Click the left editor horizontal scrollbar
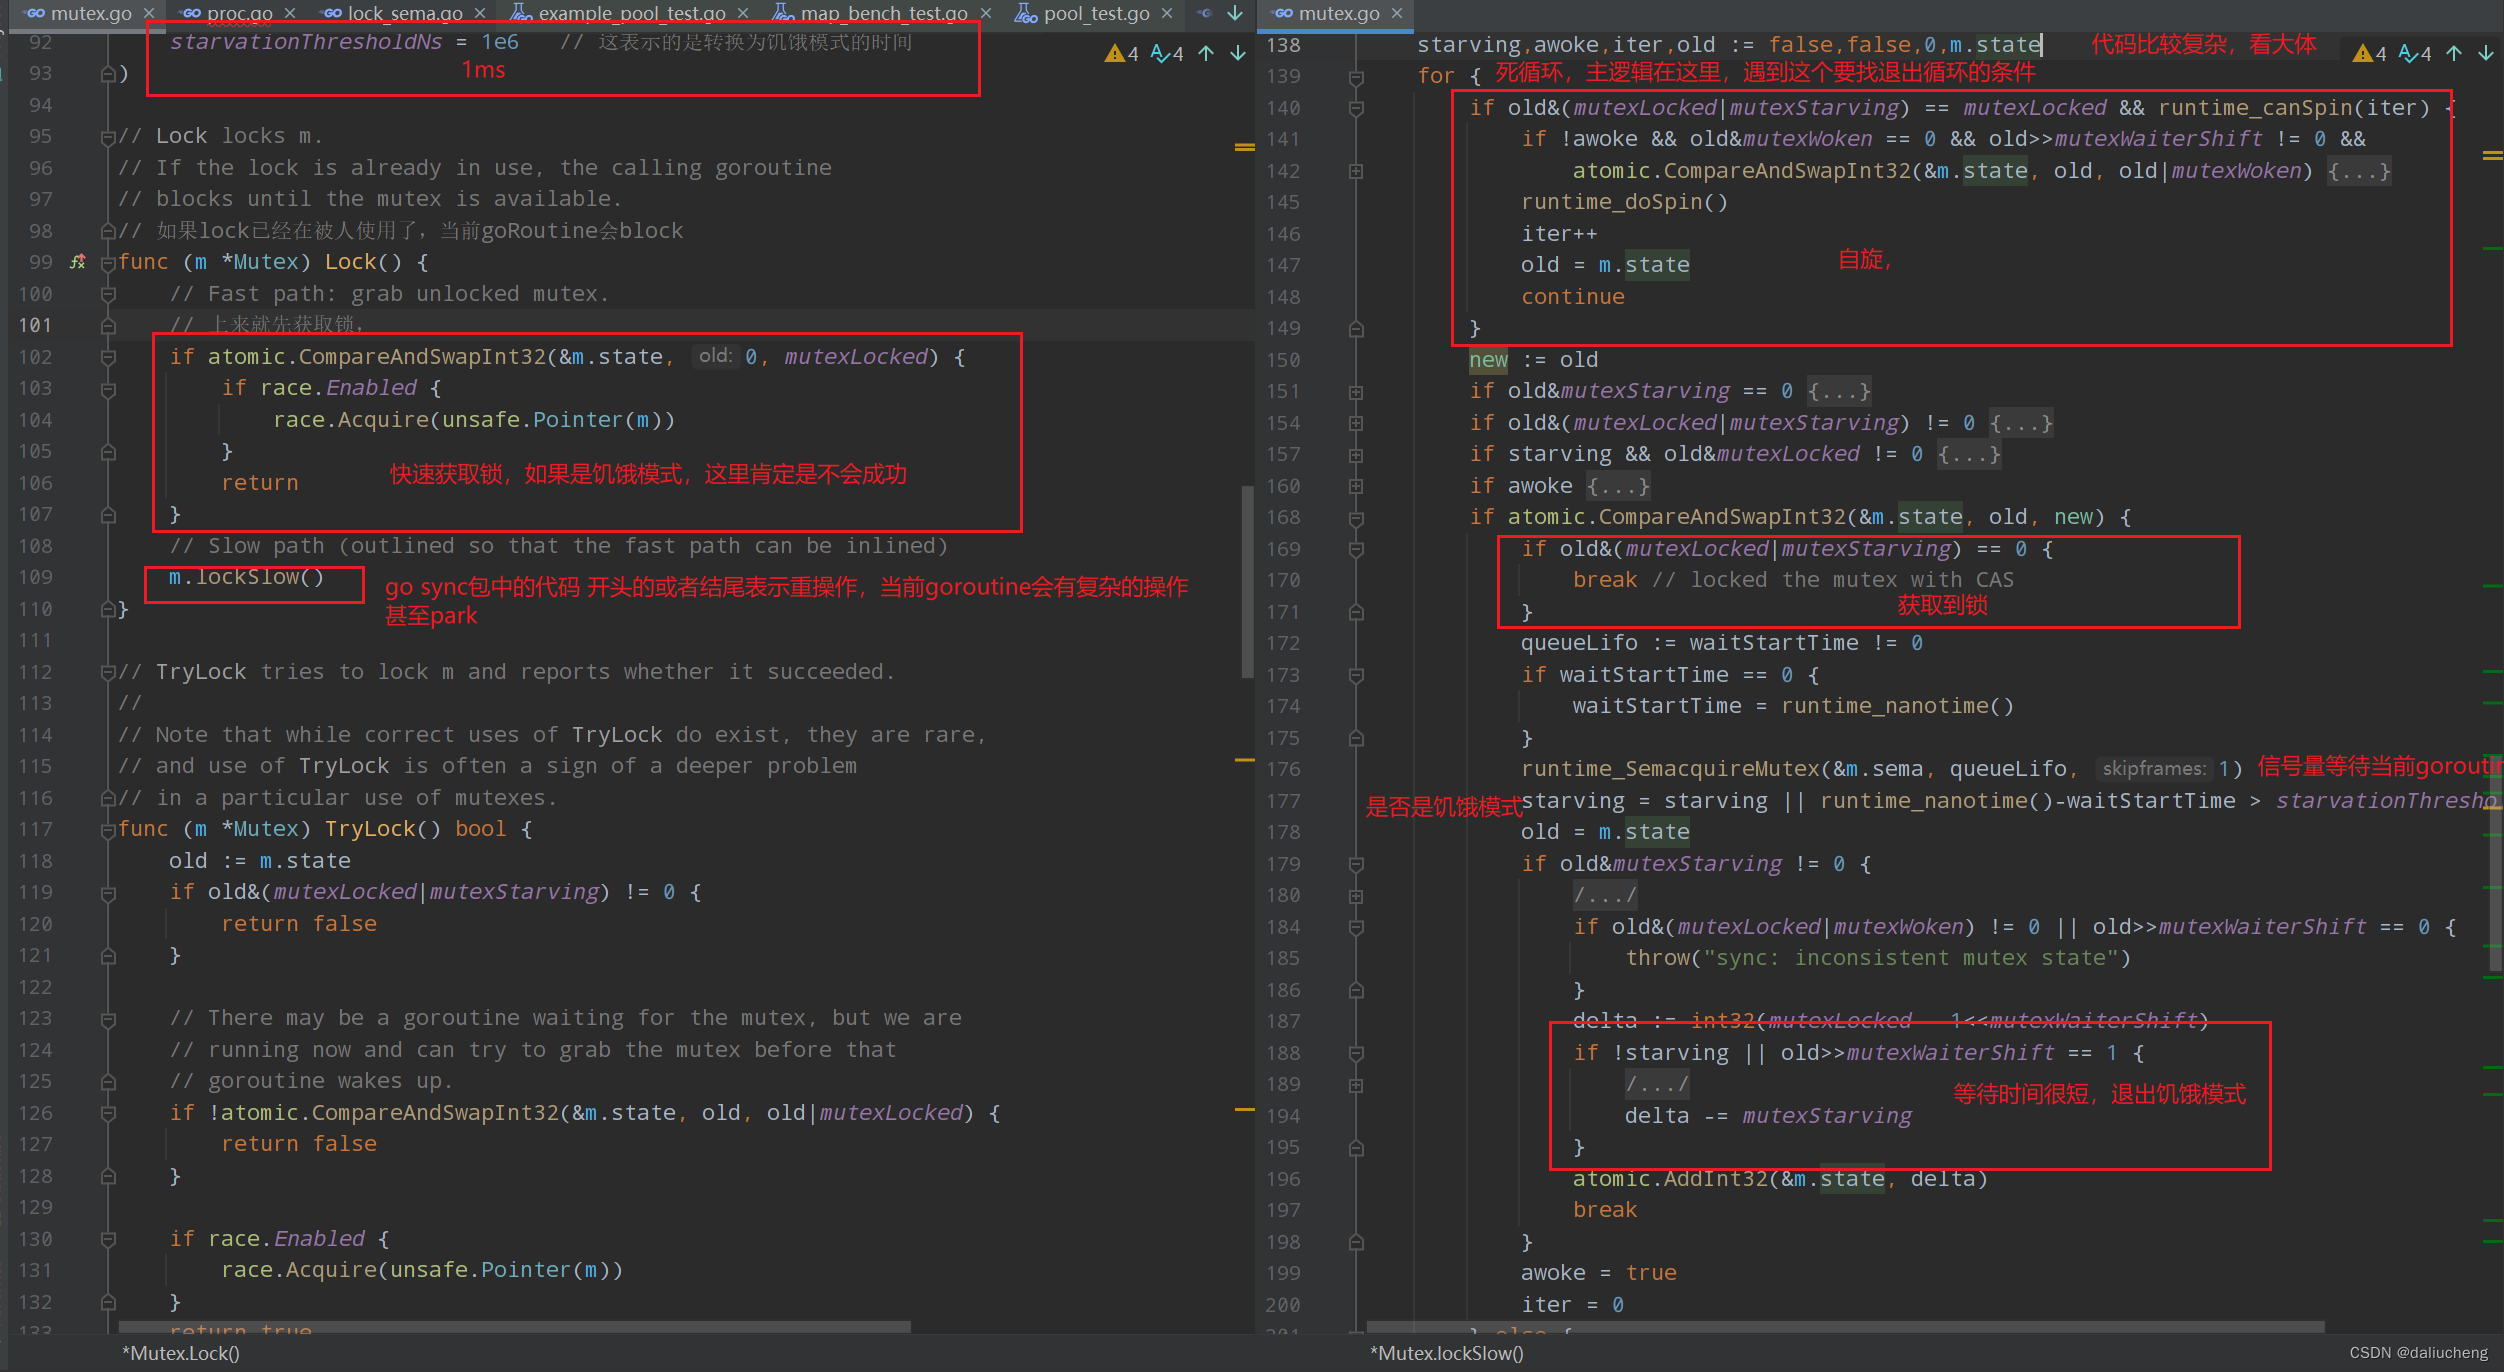Screen dimensions: 2504x1372 (x=514, y=1326)
